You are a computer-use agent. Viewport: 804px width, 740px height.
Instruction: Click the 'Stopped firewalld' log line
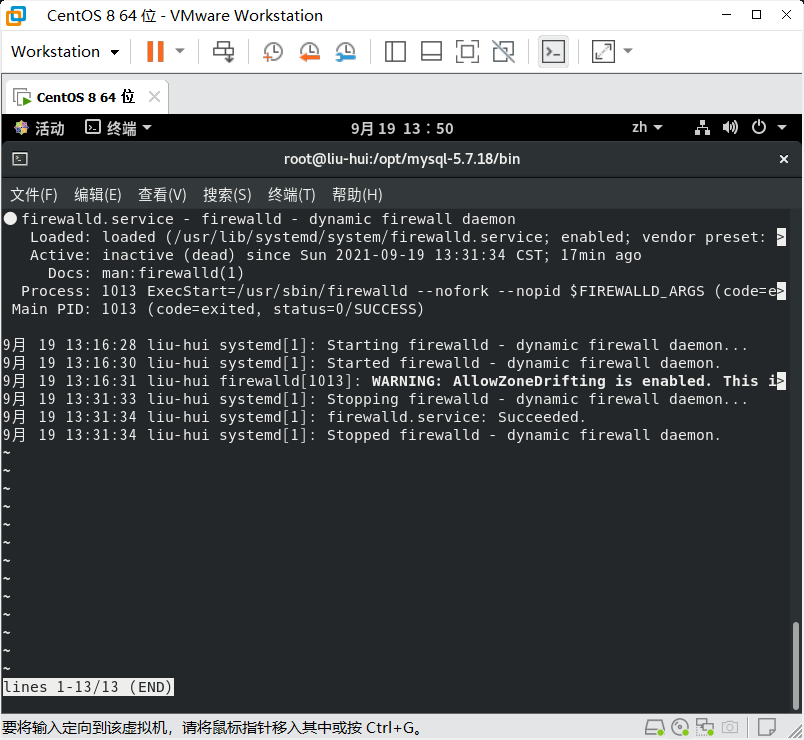[x=361, y=435]
